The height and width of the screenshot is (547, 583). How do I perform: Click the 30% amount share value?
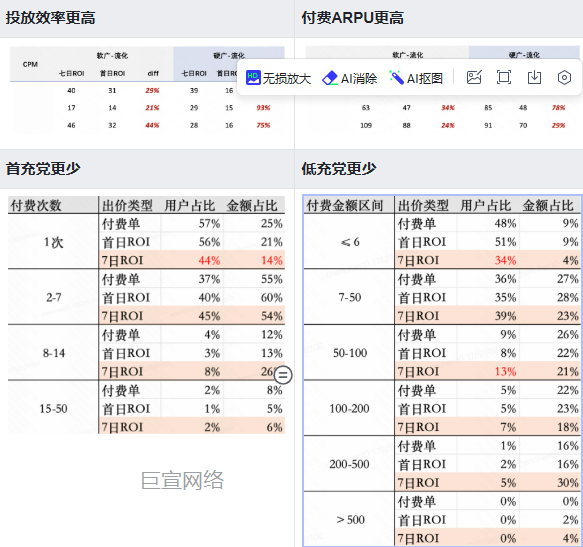568,482
